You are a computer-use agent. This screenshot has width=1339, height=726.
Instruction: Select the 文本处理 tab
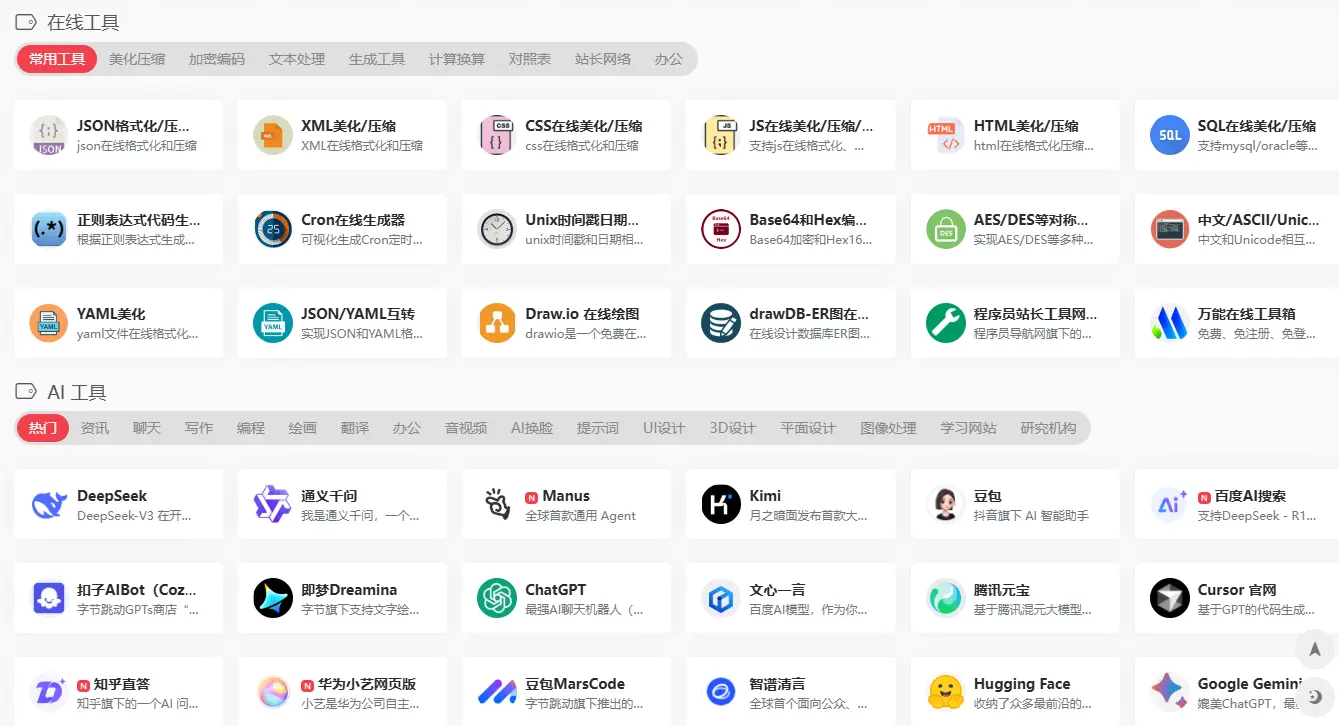pos(297,59)
